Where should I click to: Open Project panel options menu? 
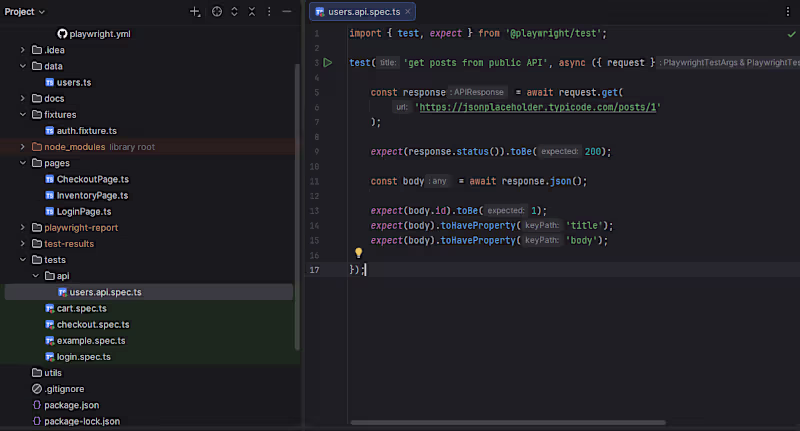click(269, 12)
